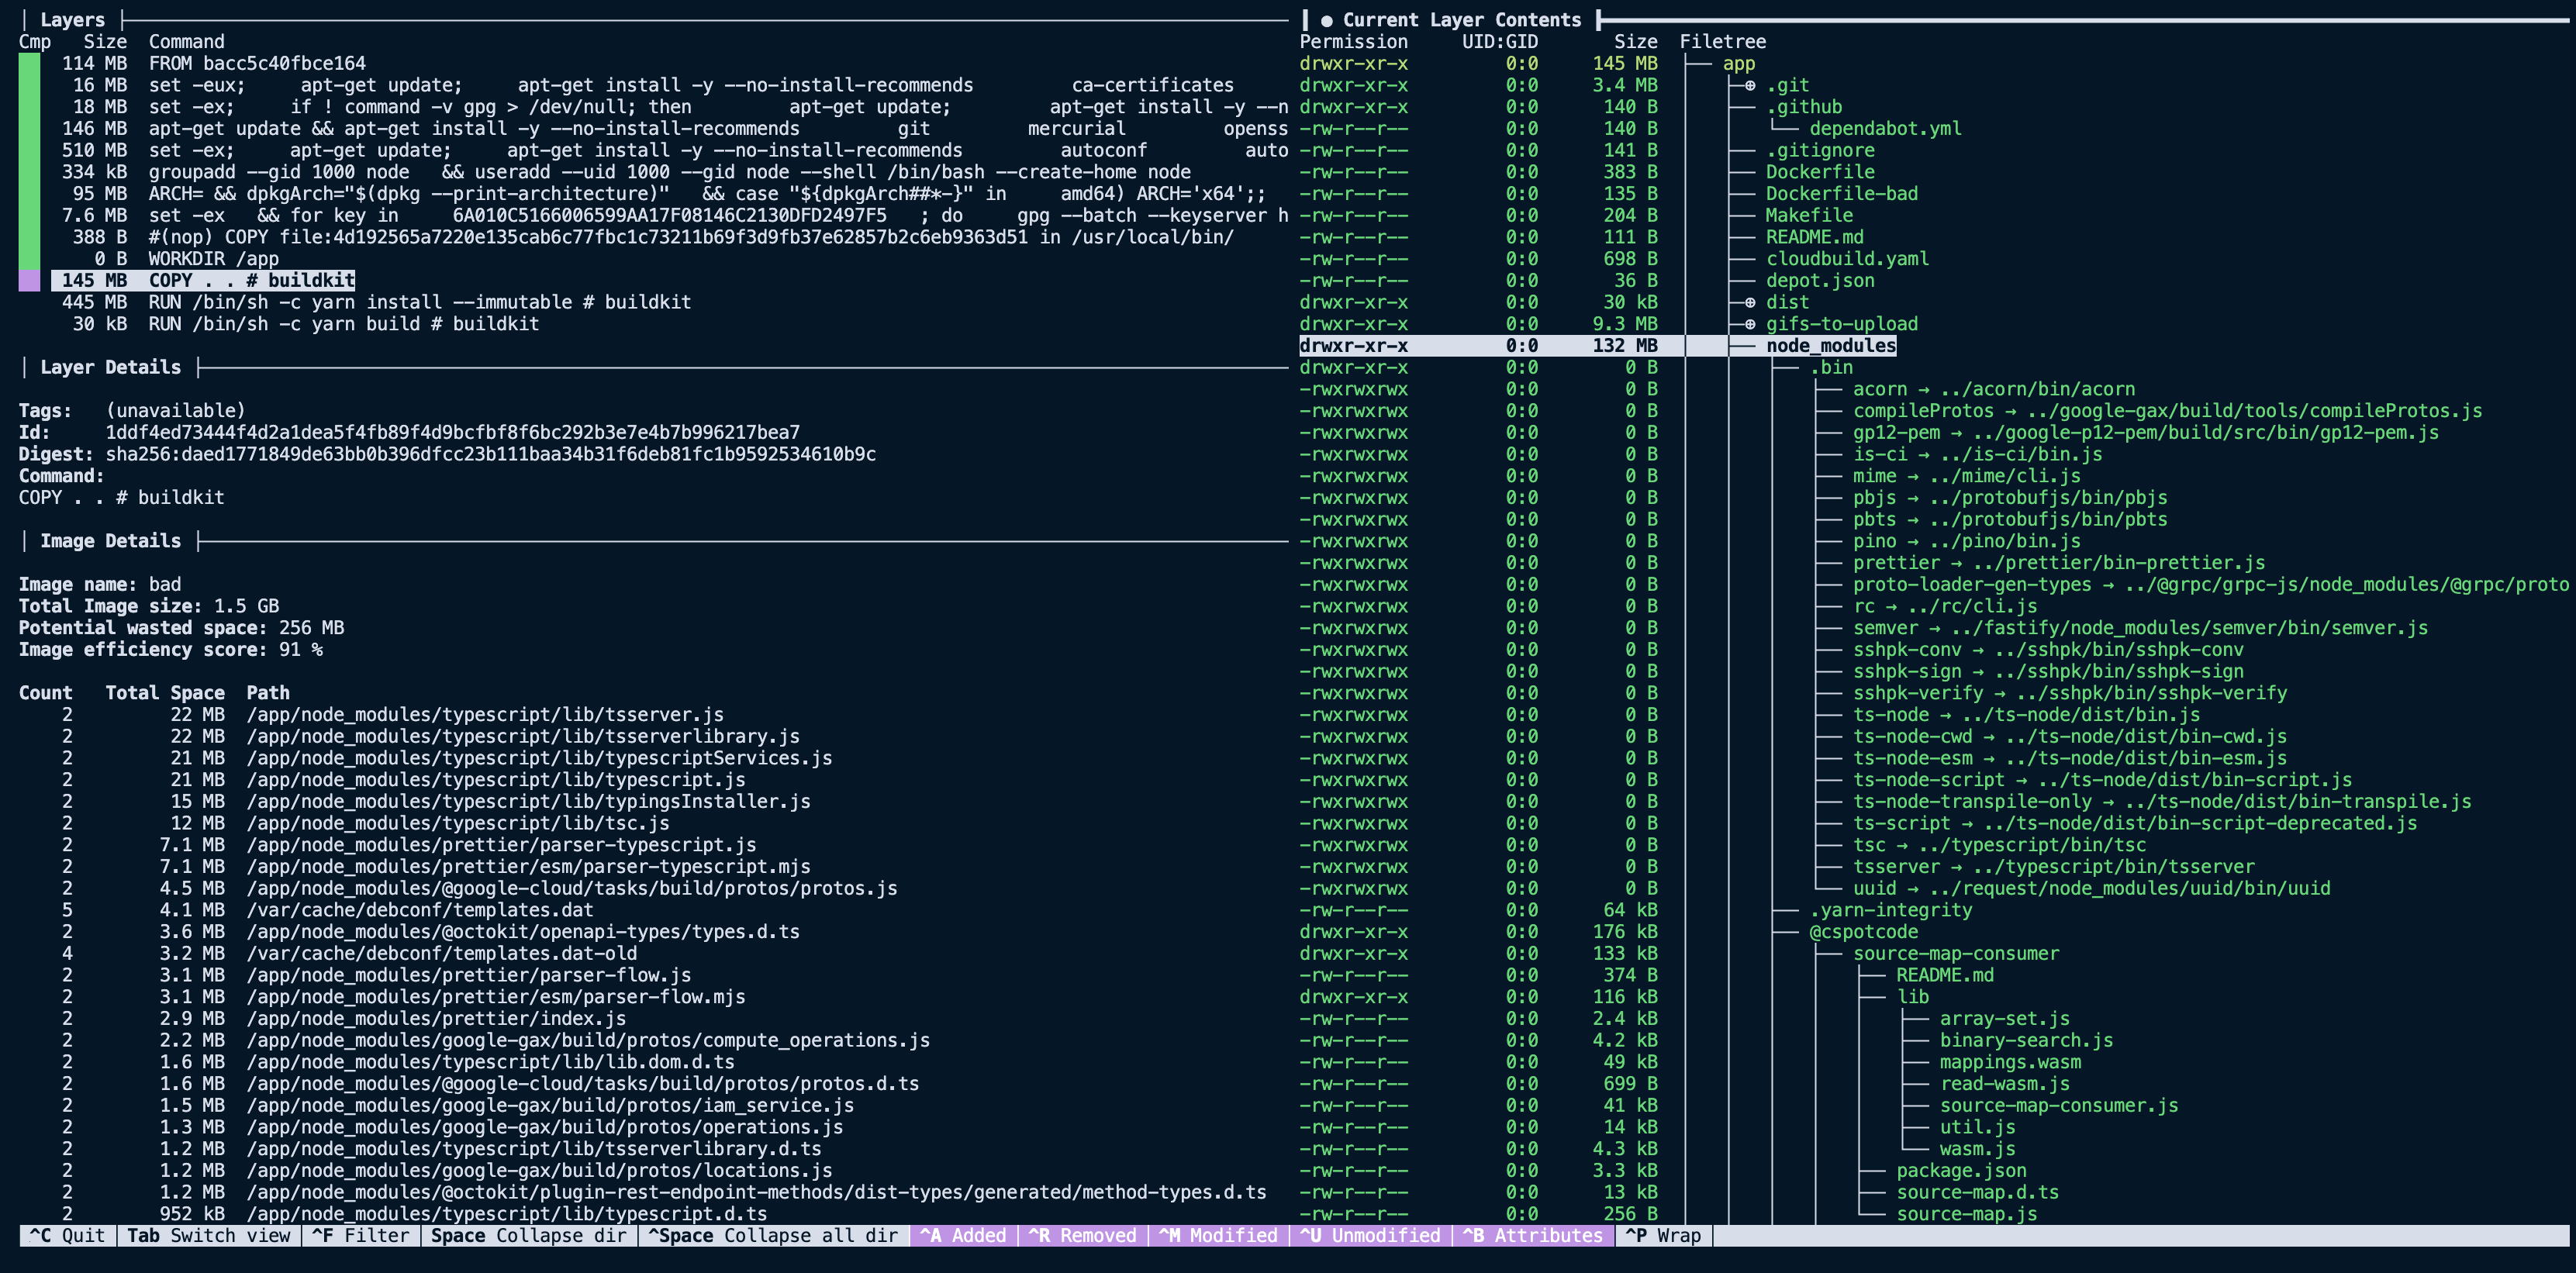Switch view via the Tab control
The width and height of the screenshot is (2576, 1273).
coord(207,1235)
